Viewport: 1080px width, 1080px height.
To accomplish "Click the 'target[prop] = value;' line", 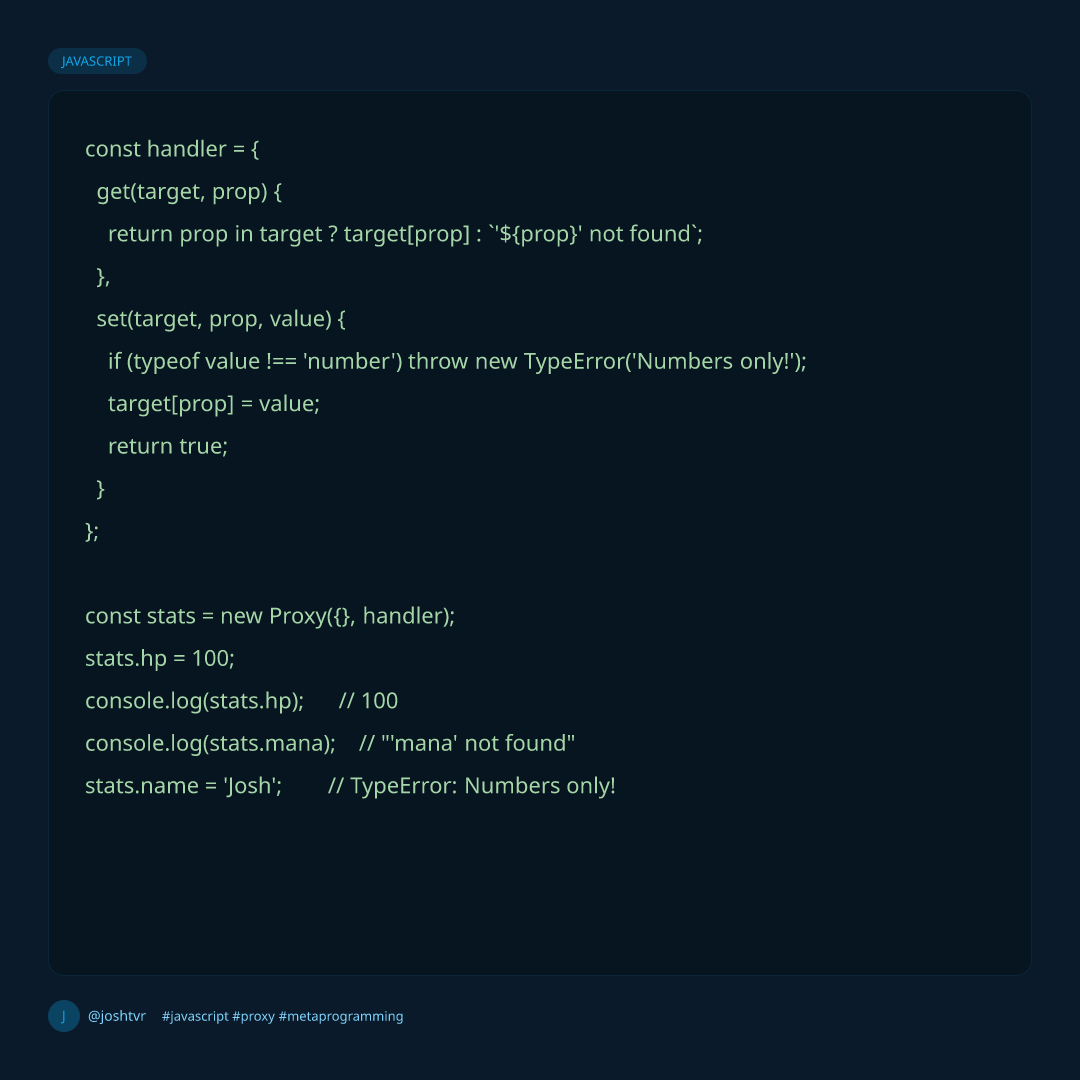I will point(213,404).
